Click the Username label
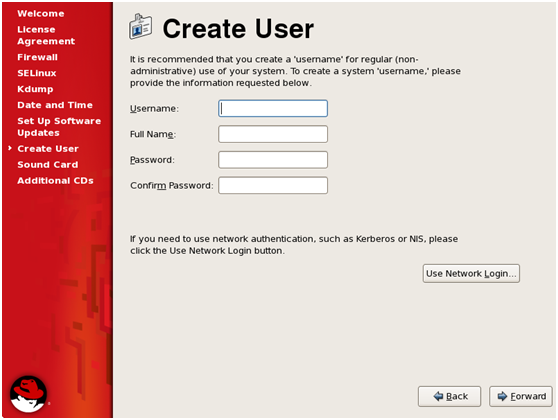This screenshot has width=558, height=420. (154, 109)
